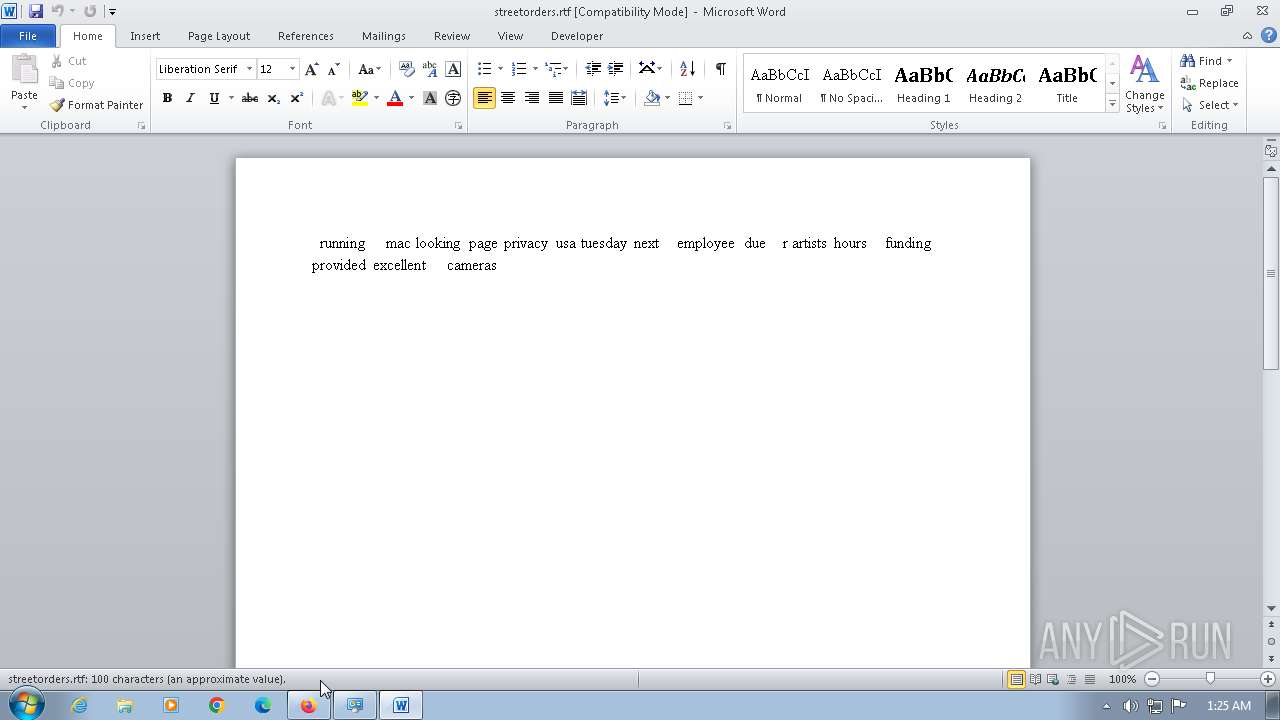Click the Find button

coord(1207,61)
